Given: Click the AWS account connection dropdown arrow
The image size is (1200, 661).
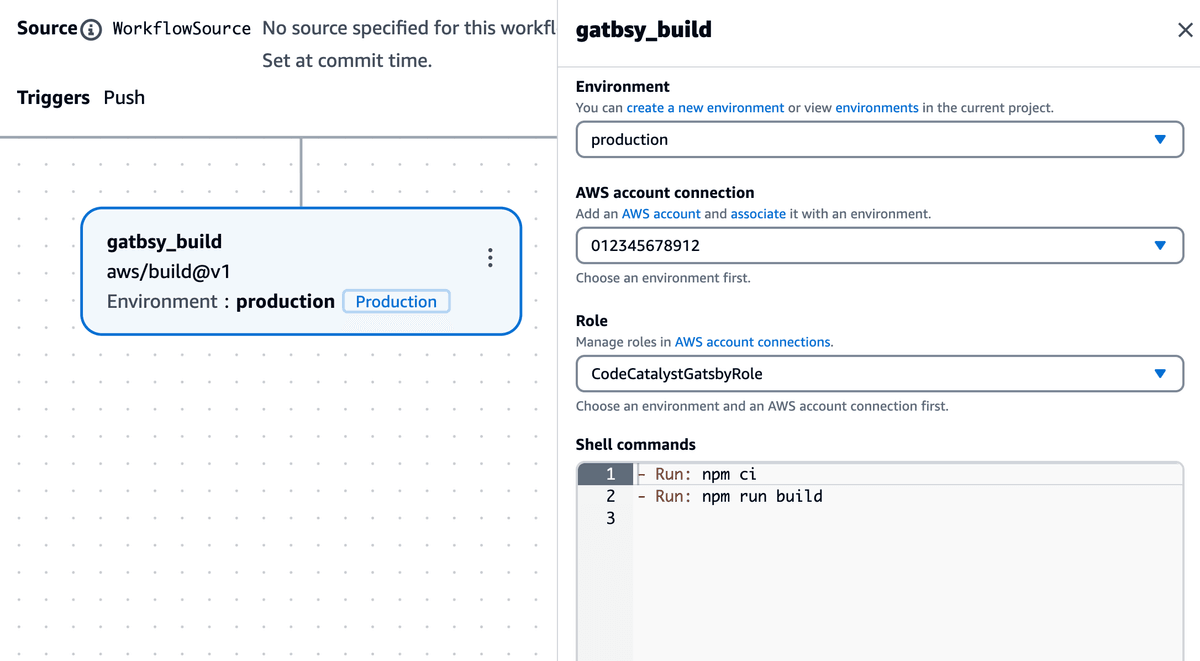Looking at the screenshot, I should point(1160,245).
